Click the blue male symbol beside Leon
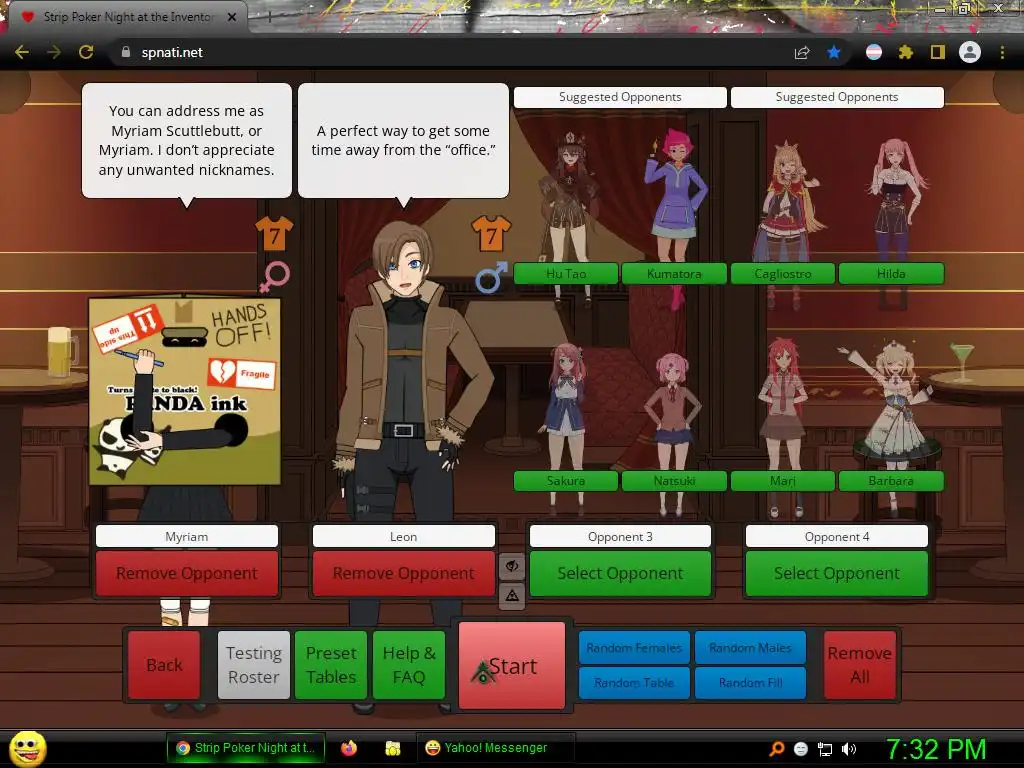This screenshot has width=1024, height=768. point(491,277)
